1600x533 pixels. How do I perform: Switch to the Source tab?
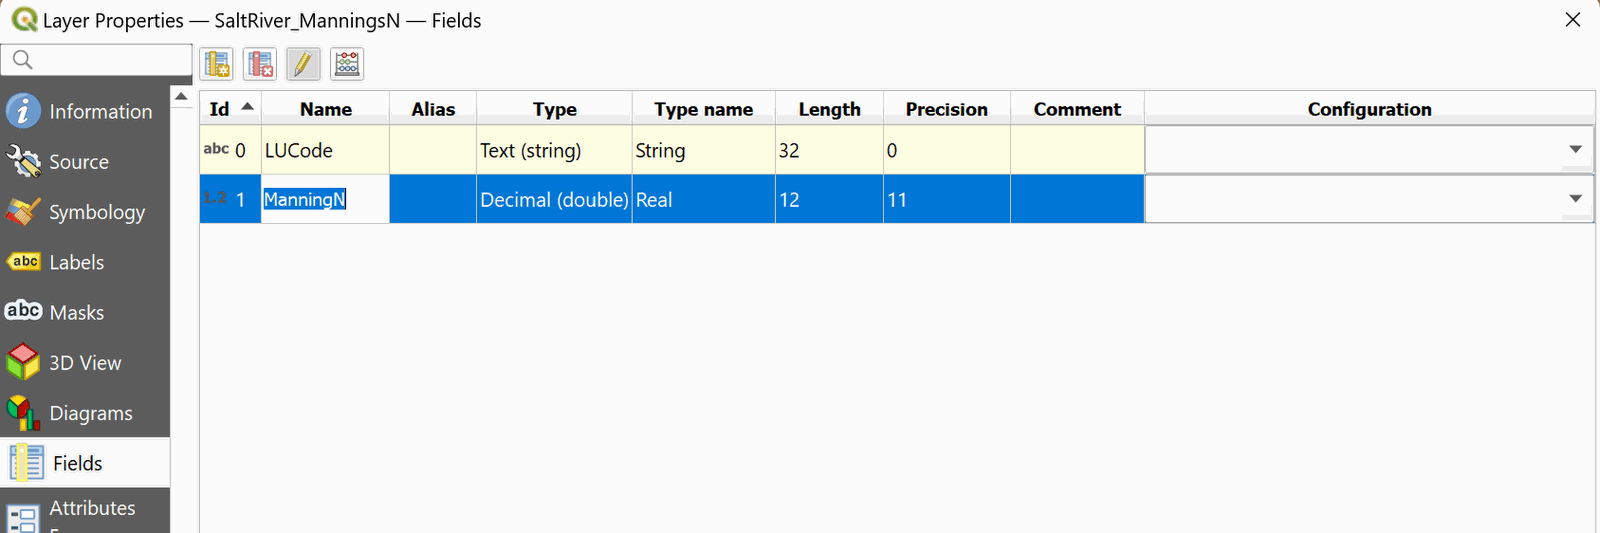(85, 162)
